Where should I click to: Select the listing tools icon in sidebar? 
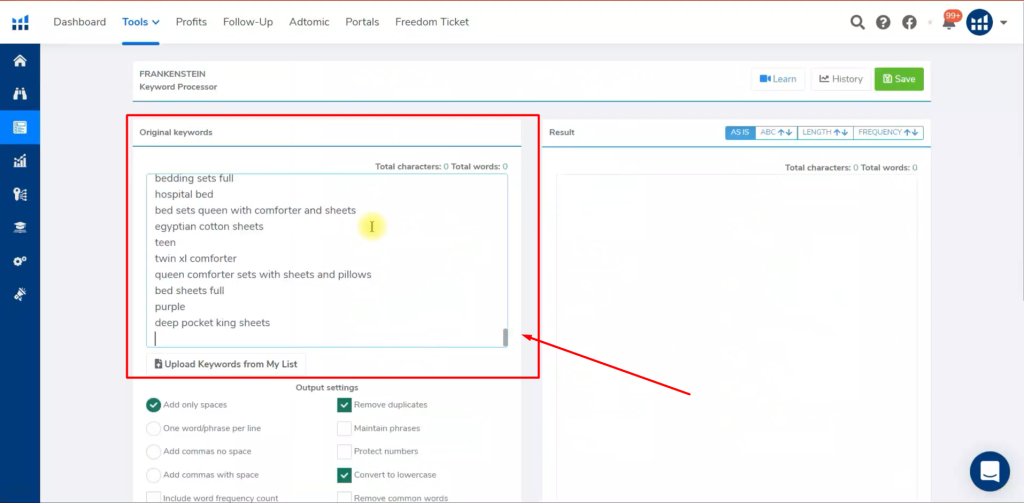(20, 127)
